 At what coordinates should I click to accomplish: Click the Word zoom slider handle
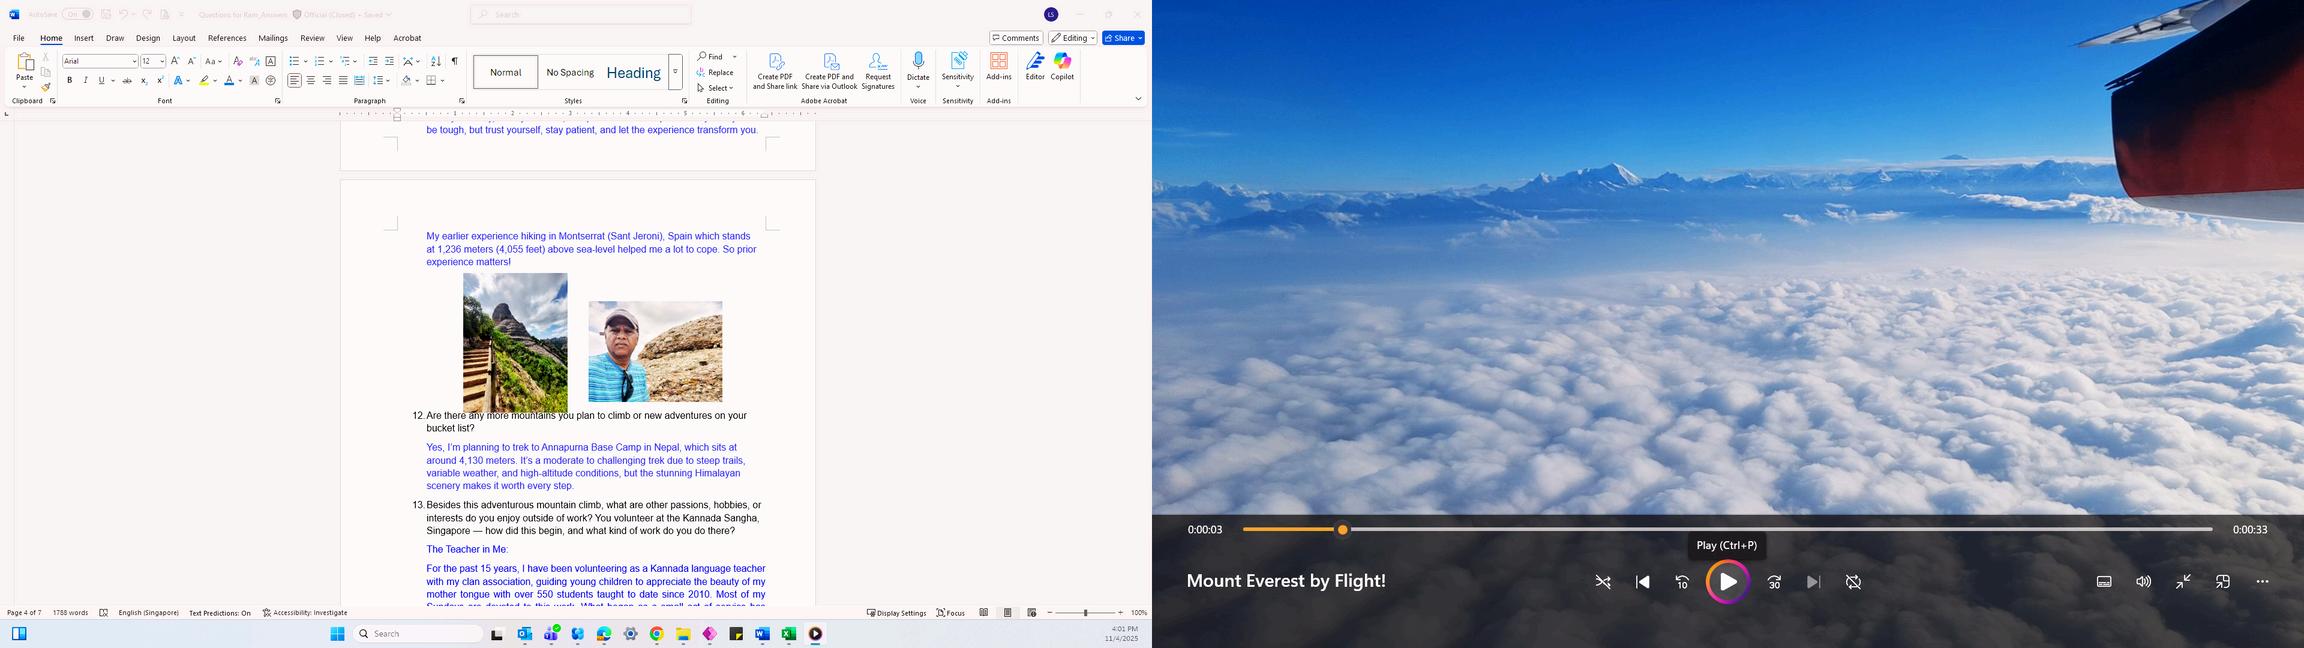[1085, 613]
